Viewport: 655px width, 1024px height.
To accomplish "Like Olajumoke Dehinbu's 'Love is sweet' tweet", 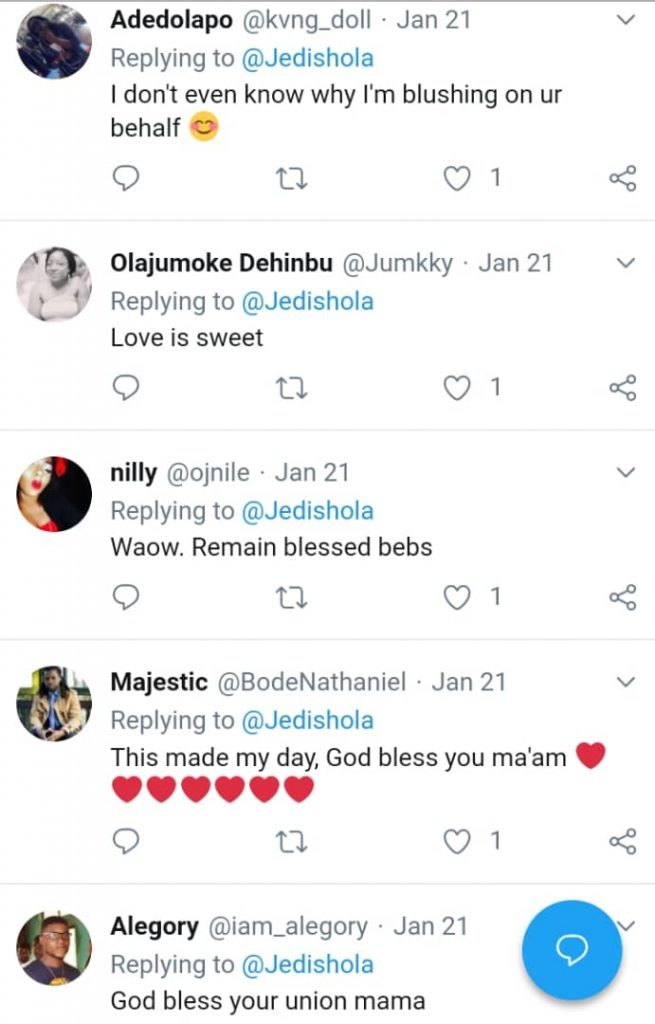I will [x=457, y=388].
